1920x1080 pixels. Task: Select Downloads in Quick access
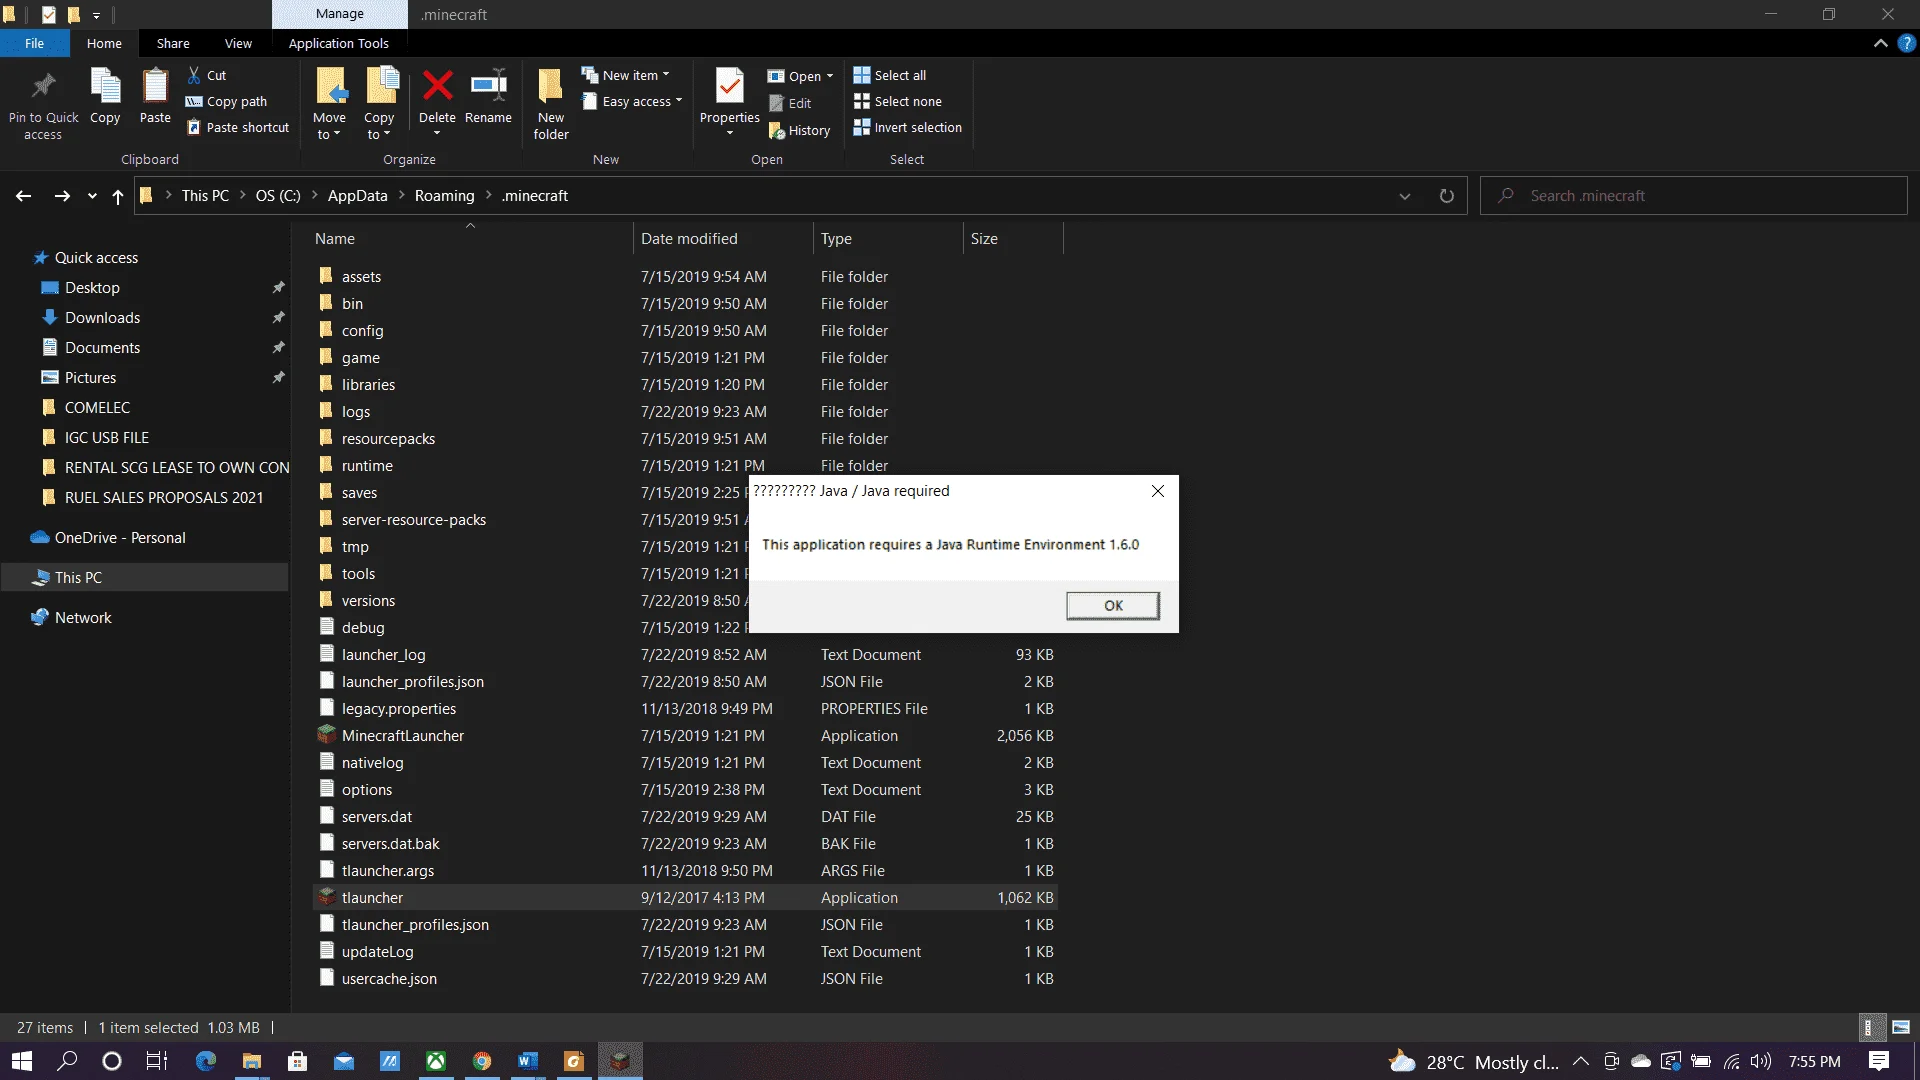(x=102, y=317)
